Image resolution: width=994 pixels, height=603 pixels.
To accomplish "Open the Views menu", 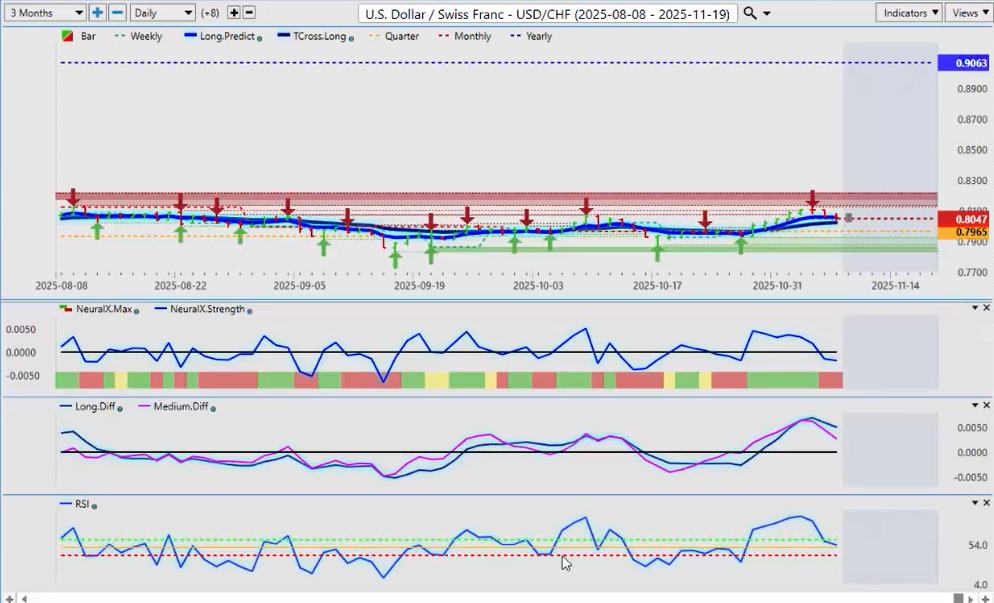I will [969, 13].
